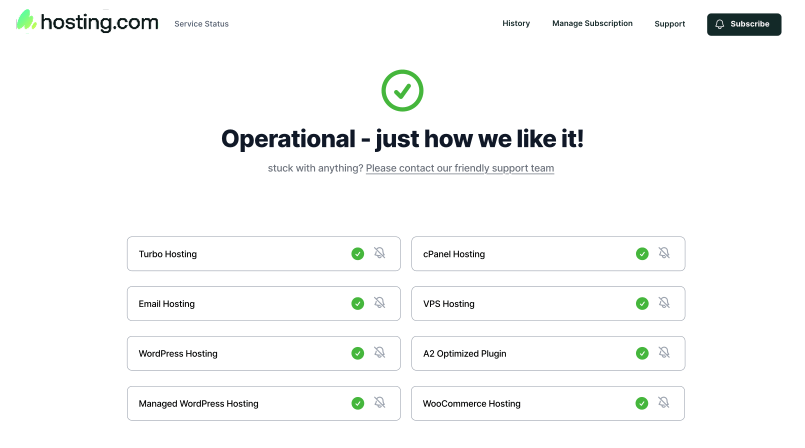
Task: Click the Subscribe button
Action: [744, 24]
